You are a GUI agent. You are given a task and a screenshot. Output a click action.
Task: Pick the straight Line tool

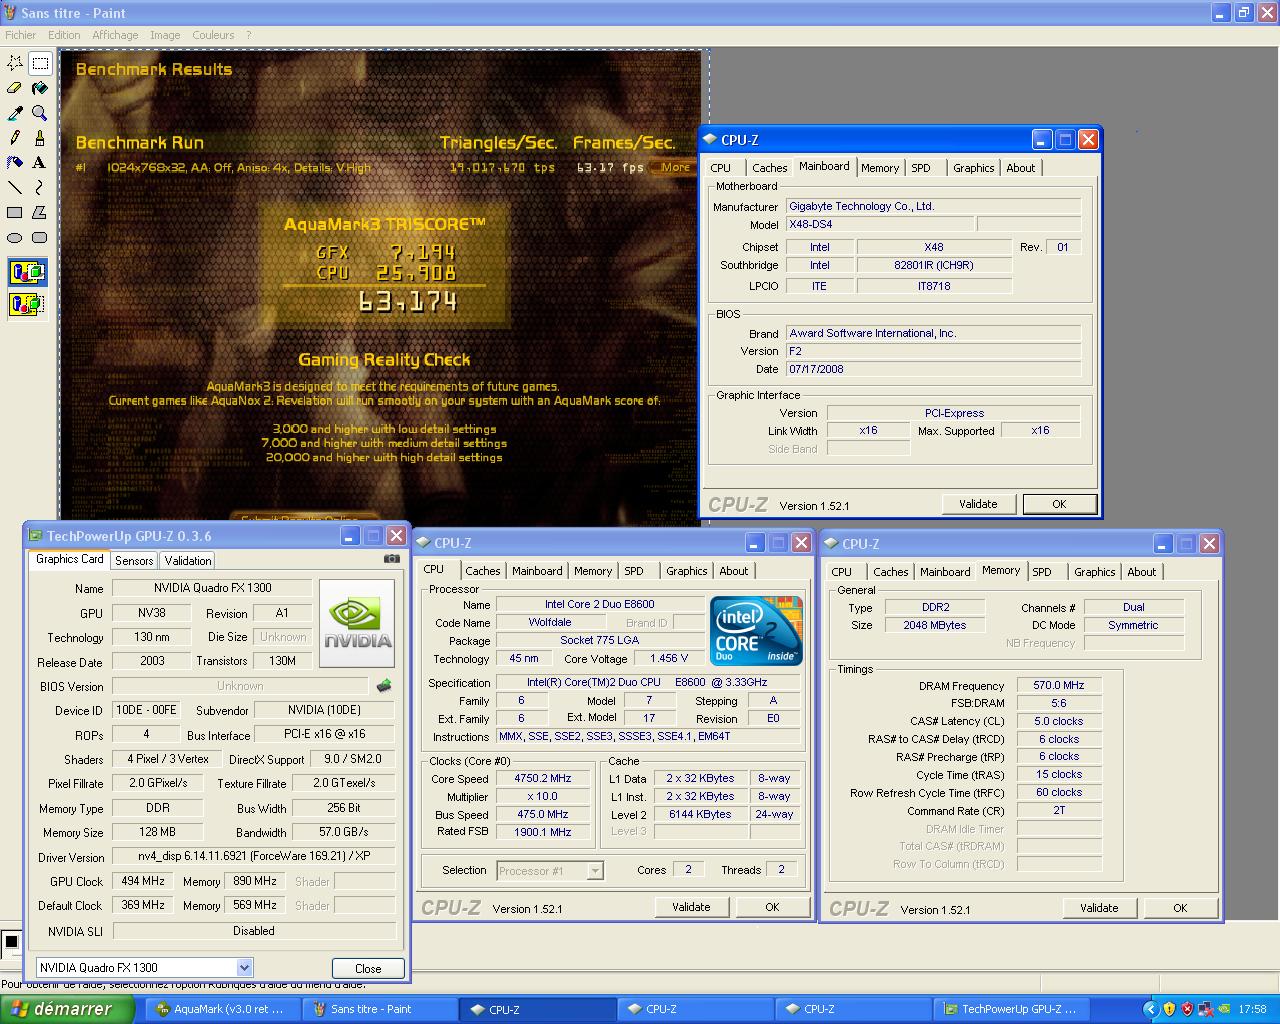coord(15,188)
